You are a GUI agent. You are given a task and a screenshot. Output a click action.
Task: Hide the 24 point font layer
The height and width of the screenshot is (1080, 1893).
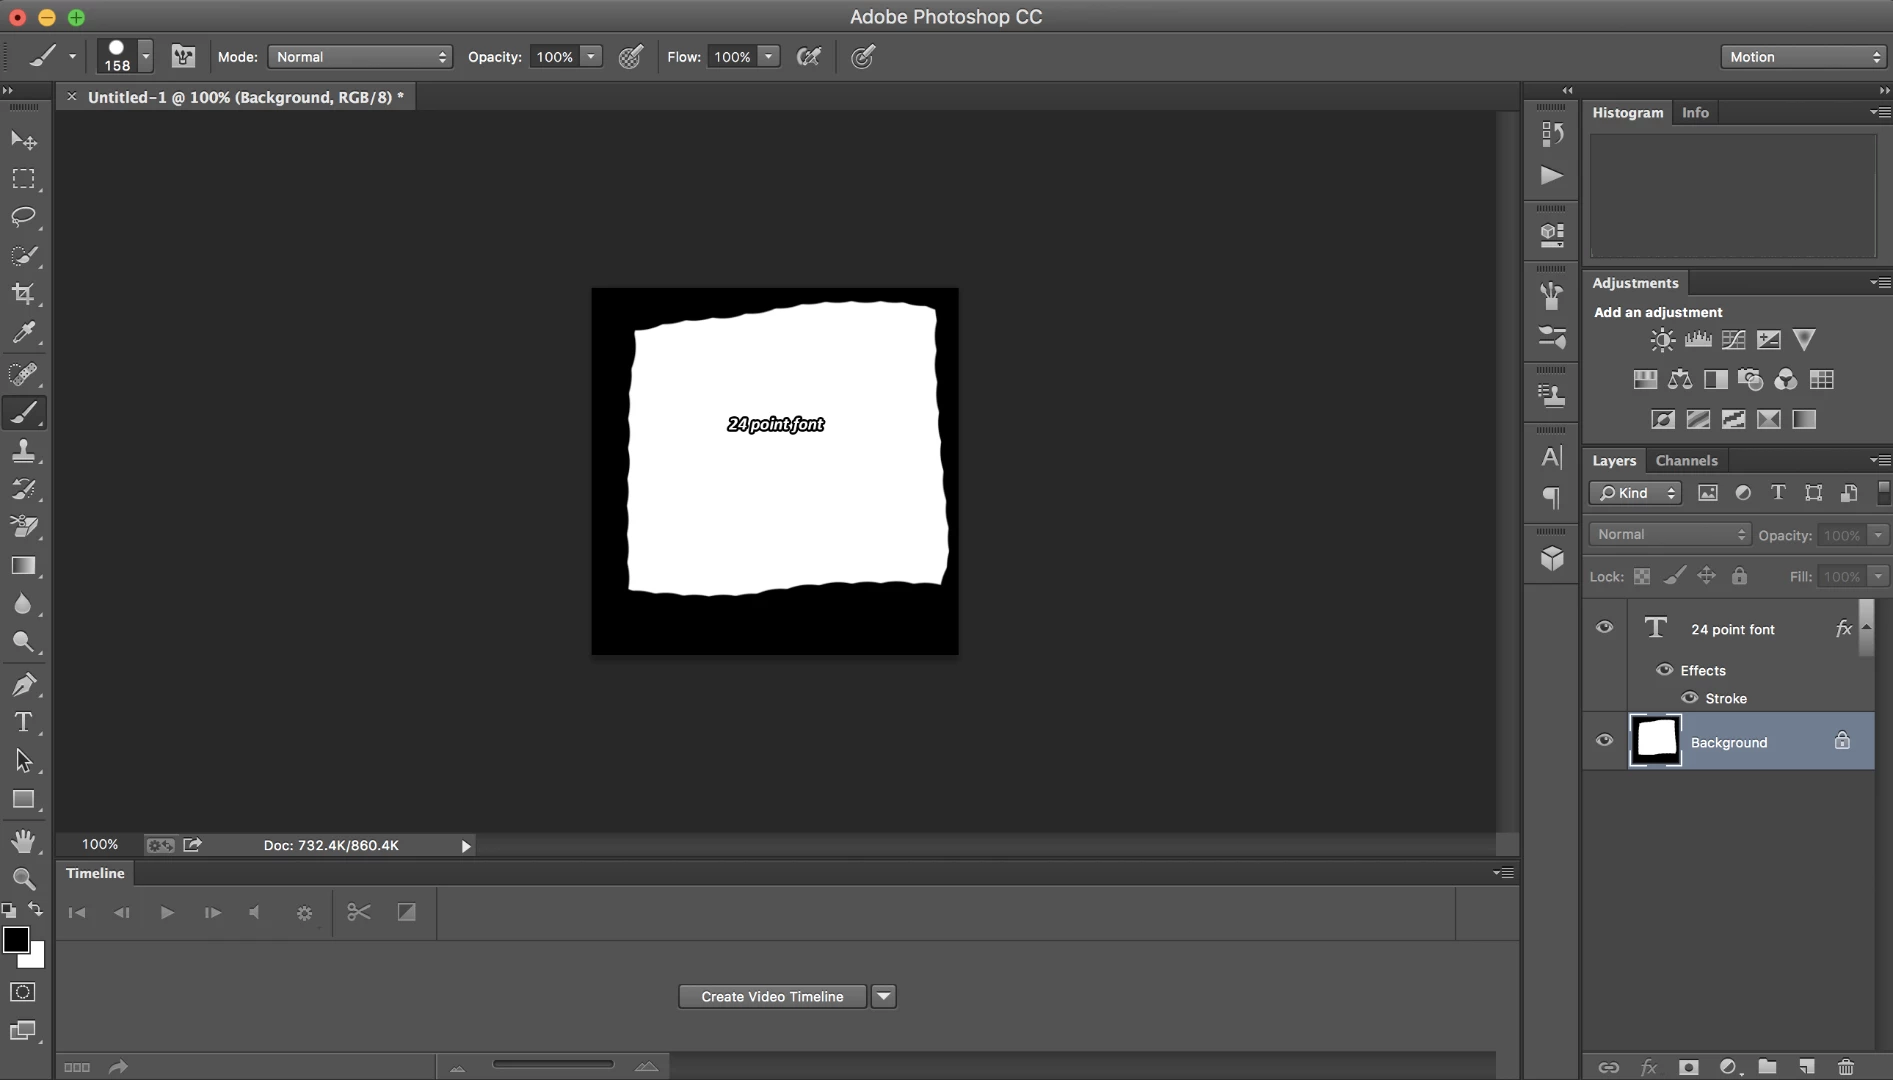[1604, 628]
